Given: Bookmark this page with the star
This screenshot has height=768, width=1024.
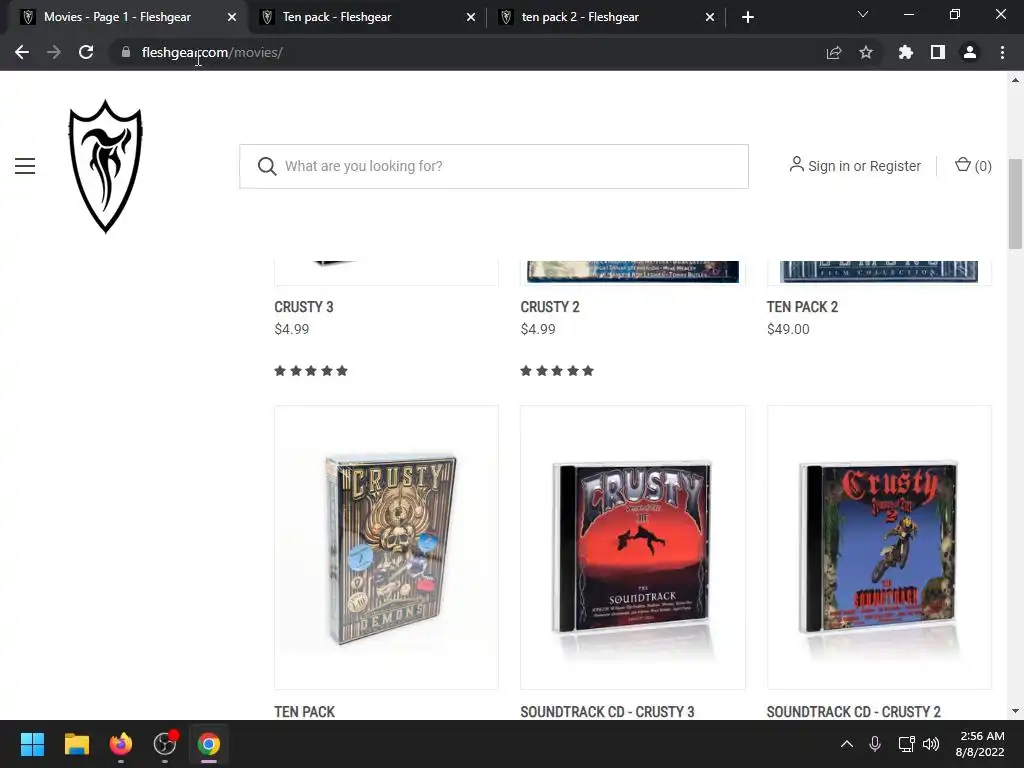Looking at the screenshot, I should (866, 52).
